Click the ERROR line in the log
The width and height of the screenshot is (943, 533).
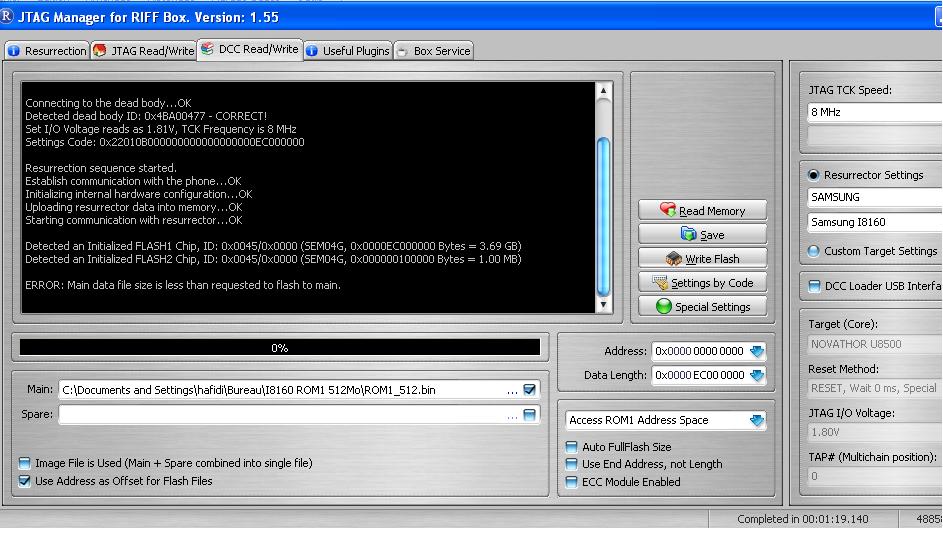coord(183,285)
